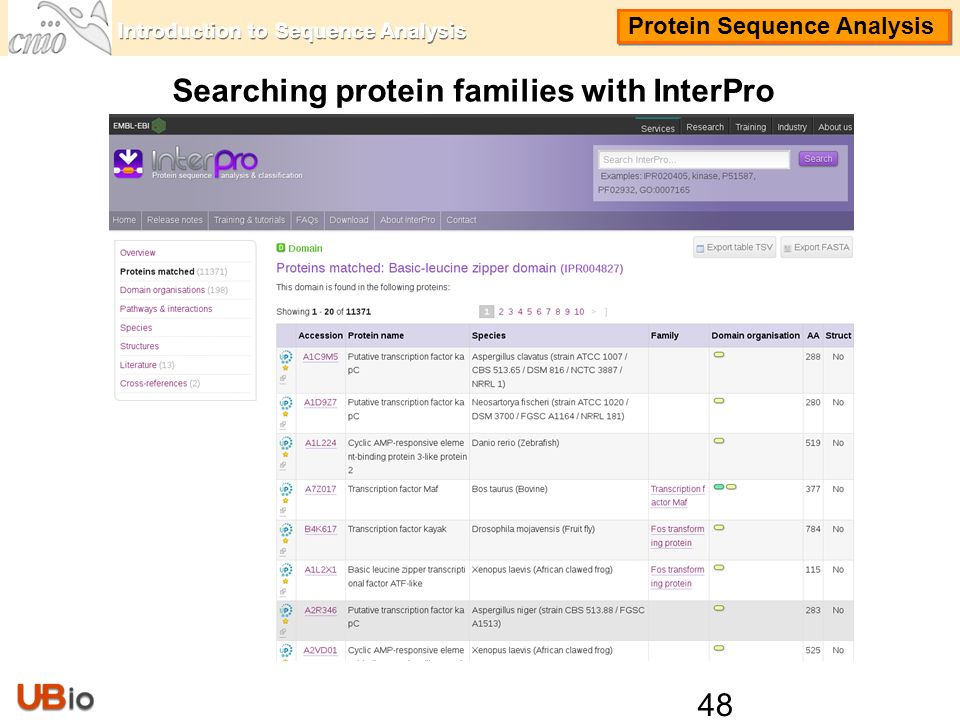Viewport: 960px width, 720px height.
Task: Click Services in the top navigation bar
Action: tap(658, 128)
